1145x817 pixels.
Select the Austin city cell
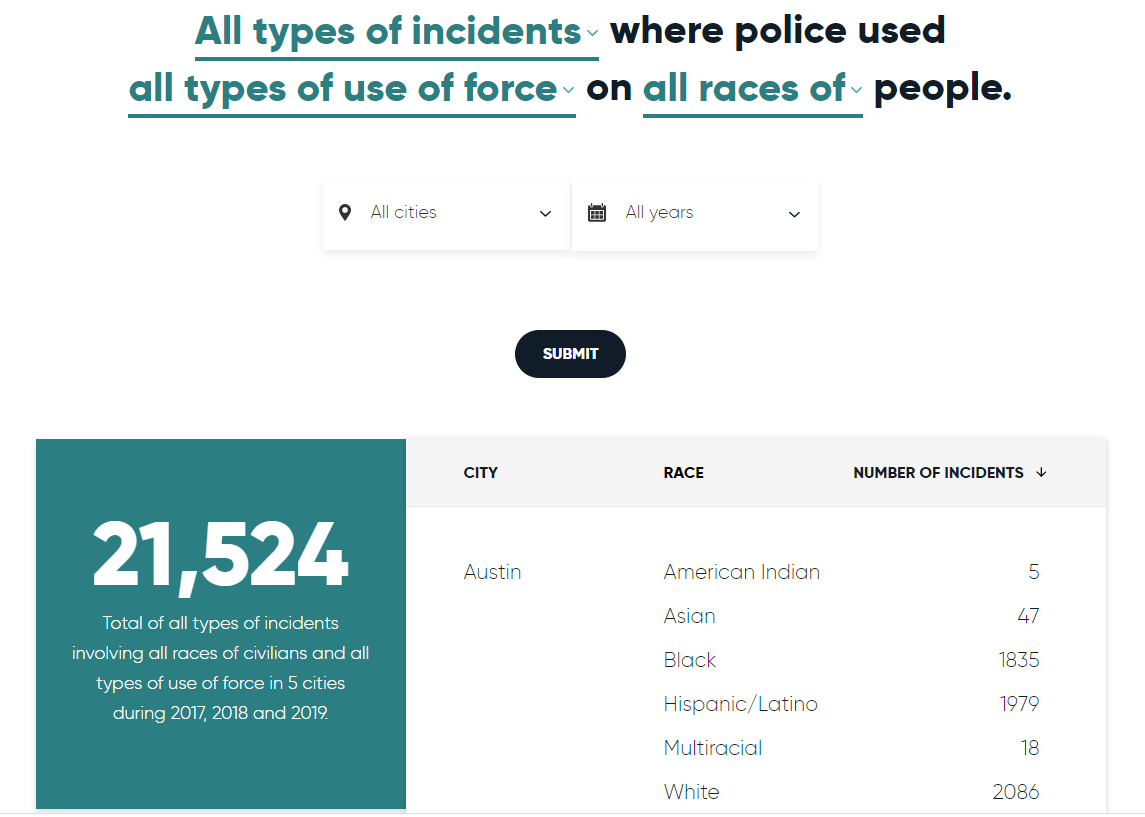[492, 572]
